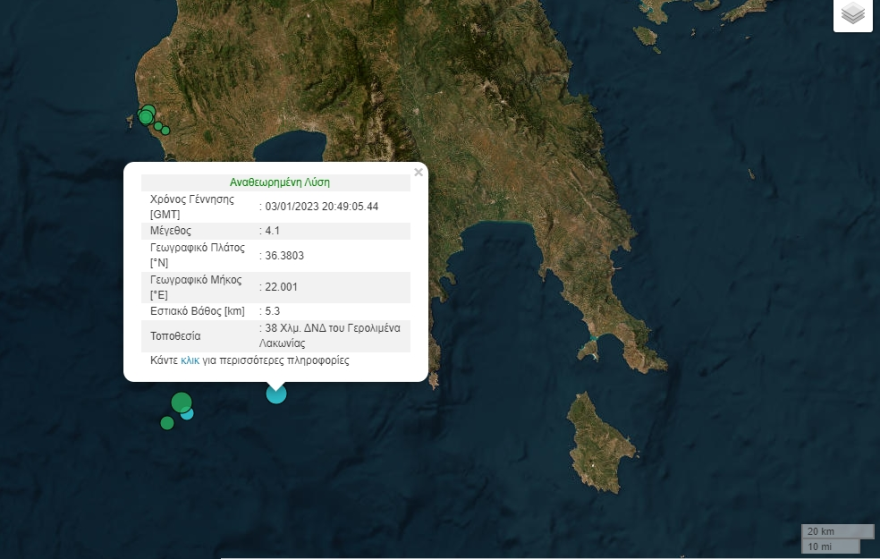880x559 pixels.
Task: Click the large green offshore earthquake marker
Action: [180, 402]
